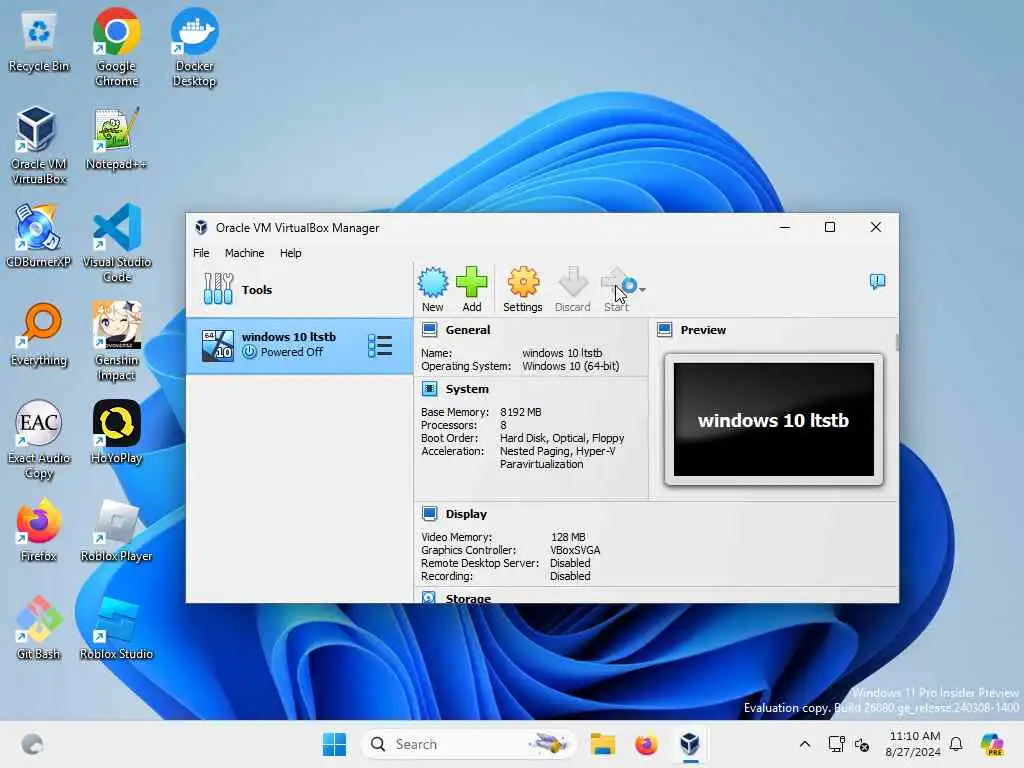Click the Windows 10 (64-bit) operating system value
This screenshot has width=1024, height=768.
pos(570,366)
